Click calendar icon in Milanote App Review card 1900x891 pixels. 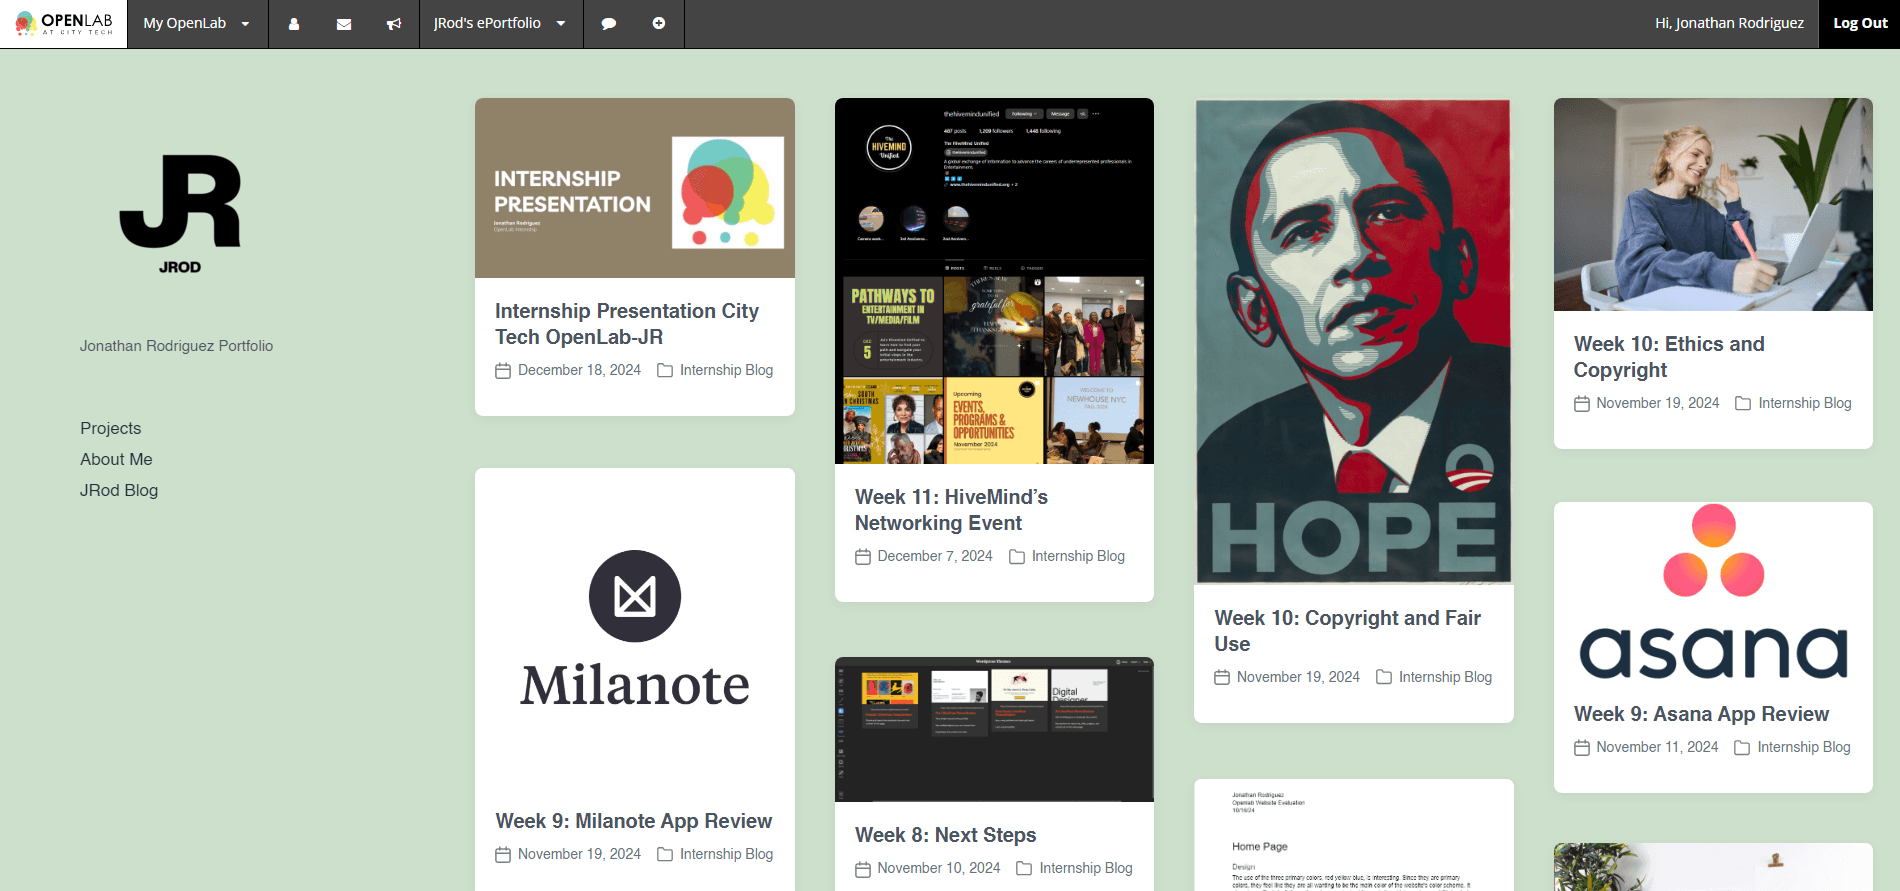503,855
